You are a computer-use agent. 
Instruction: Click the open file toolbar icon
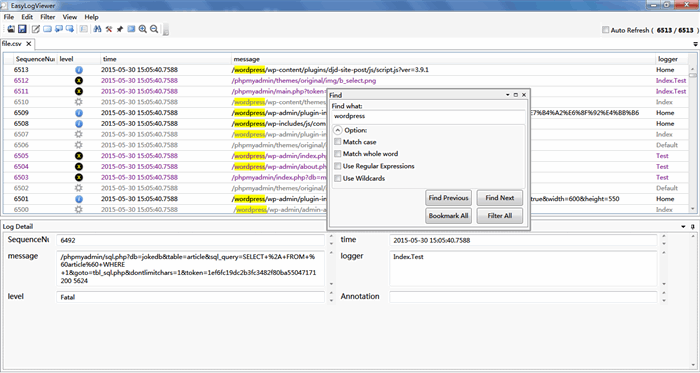click(11, 29)
